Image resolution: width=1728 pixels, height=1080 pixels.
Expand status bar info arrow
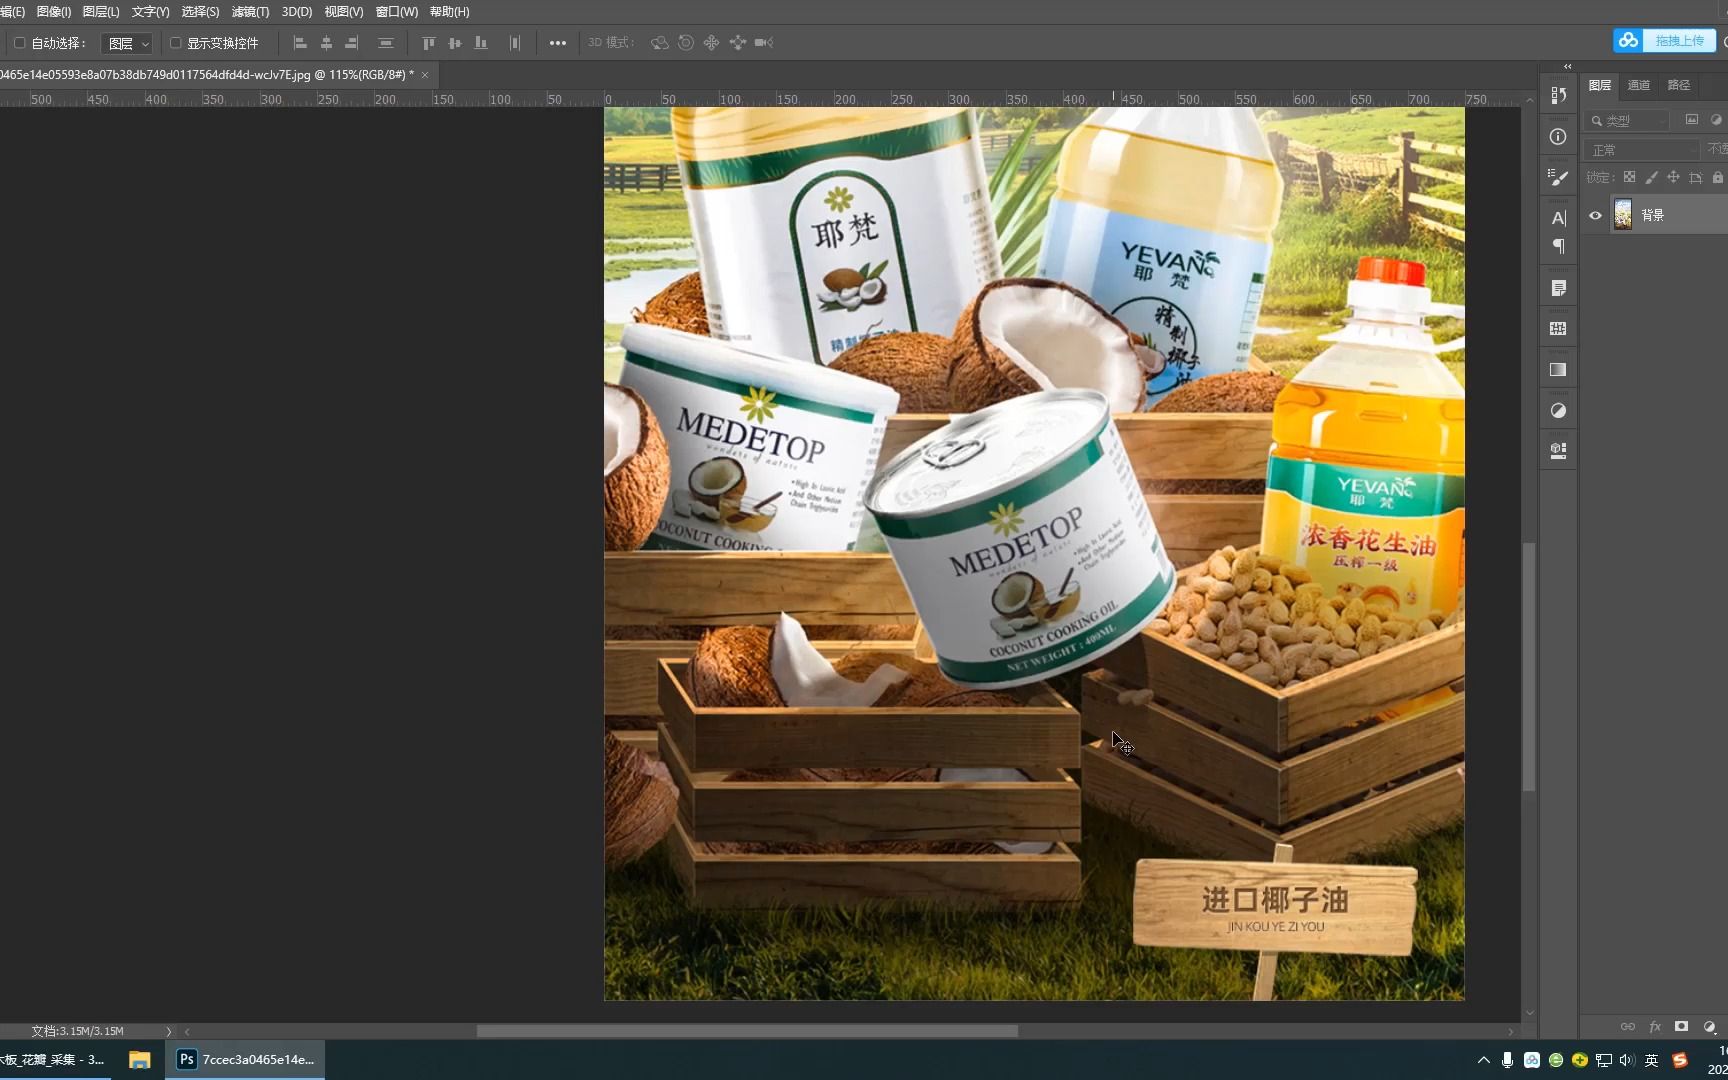click(x=168, y=1031)
